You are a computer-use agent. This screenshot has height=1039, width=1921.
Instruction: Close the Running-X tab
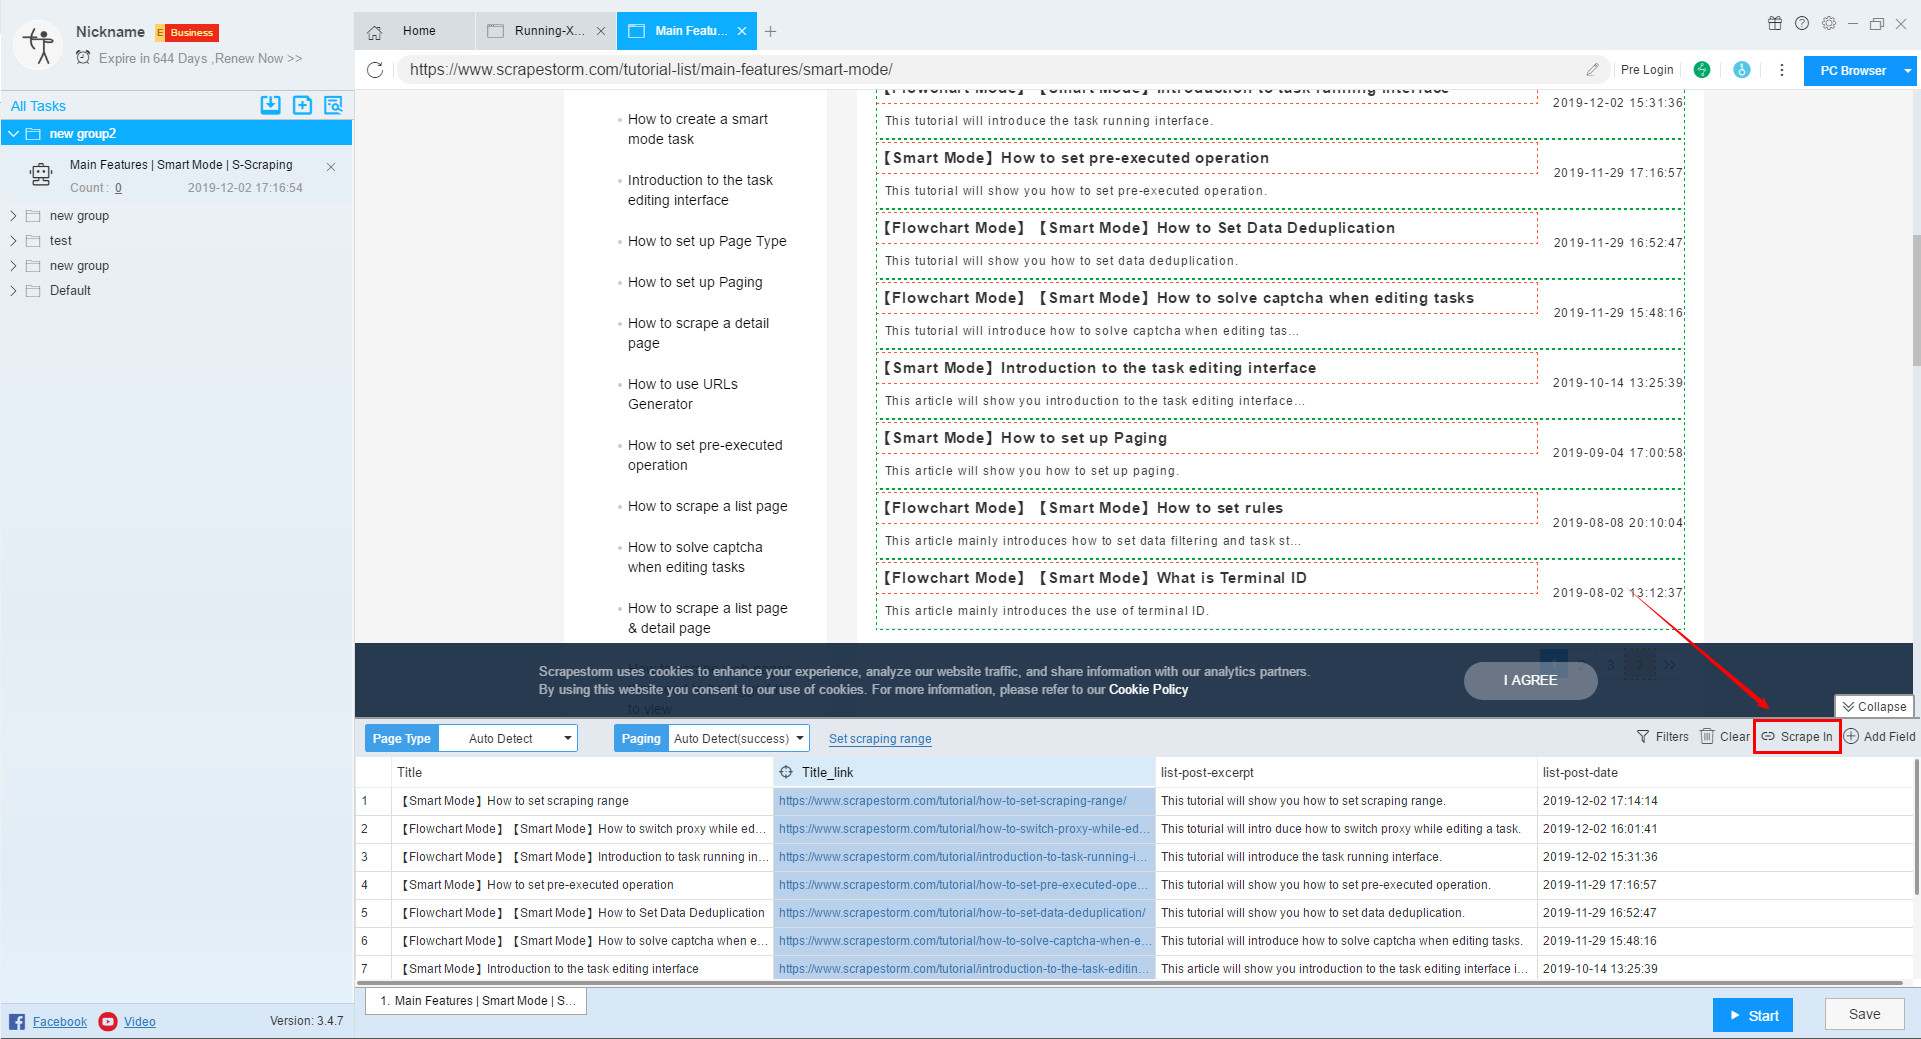pos(601,32)
